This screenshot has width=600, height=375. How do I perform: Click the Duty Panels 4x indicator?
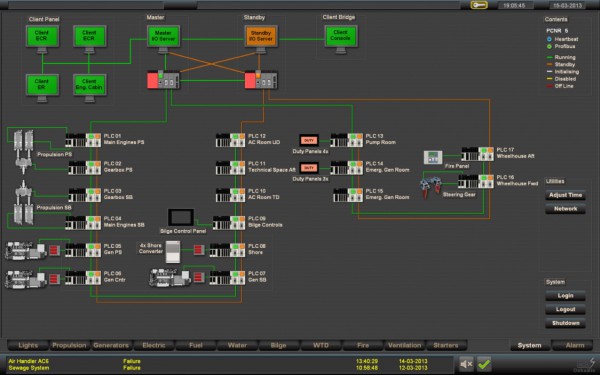pos(309,140)
